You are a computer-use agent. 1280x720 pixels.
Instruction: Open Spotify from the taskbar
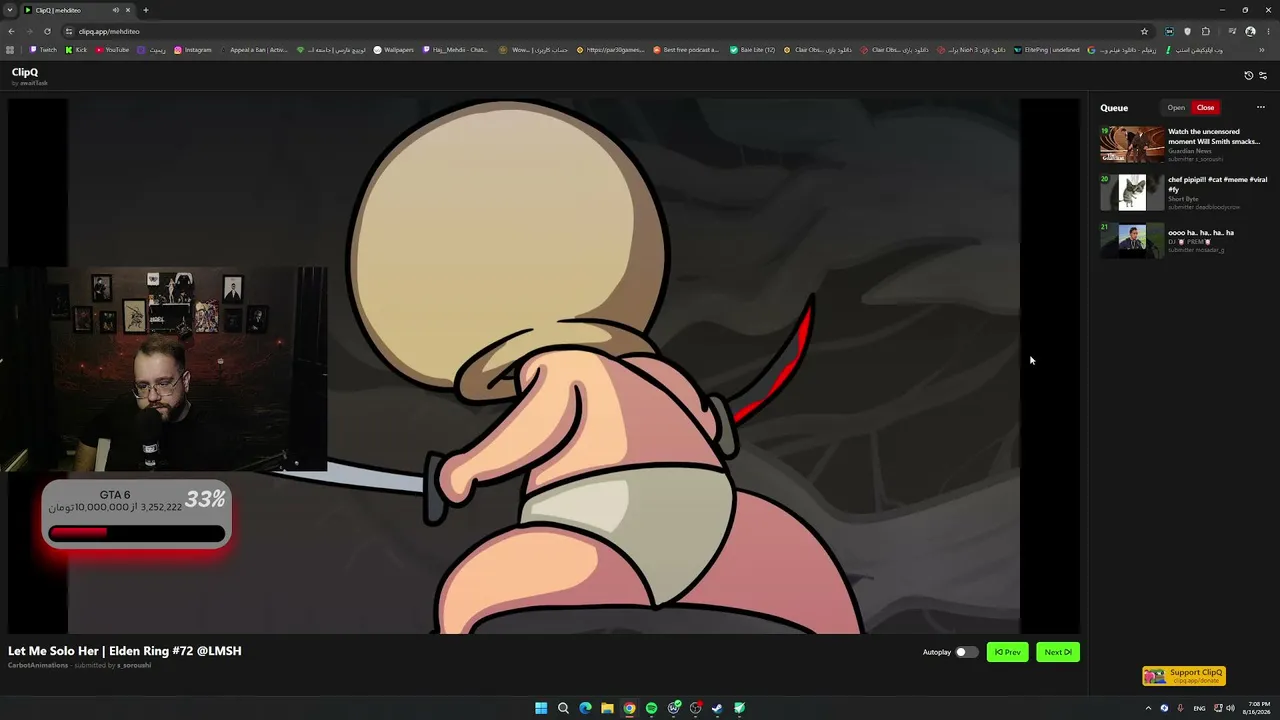coord(651,708)
